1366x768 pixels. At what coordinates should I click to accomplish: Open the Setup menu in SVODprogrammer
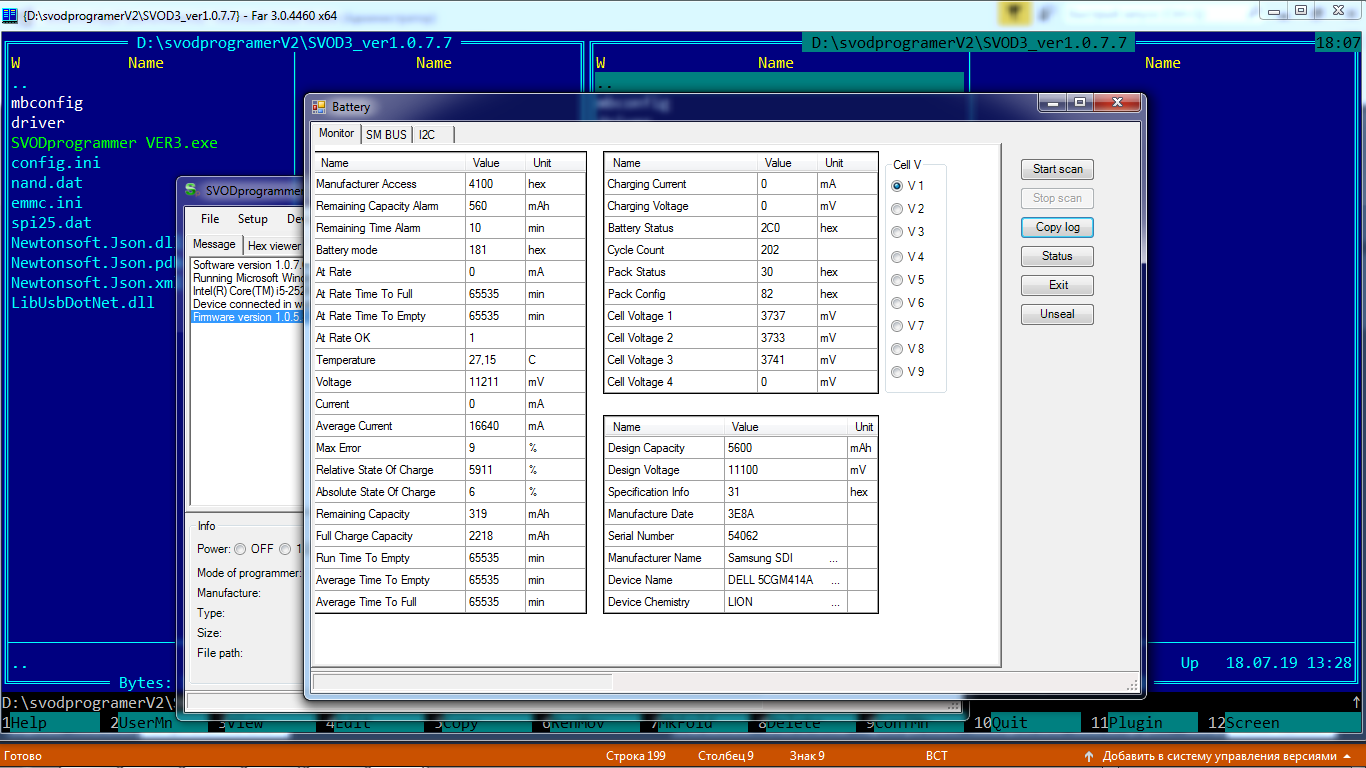coord(252,219)
